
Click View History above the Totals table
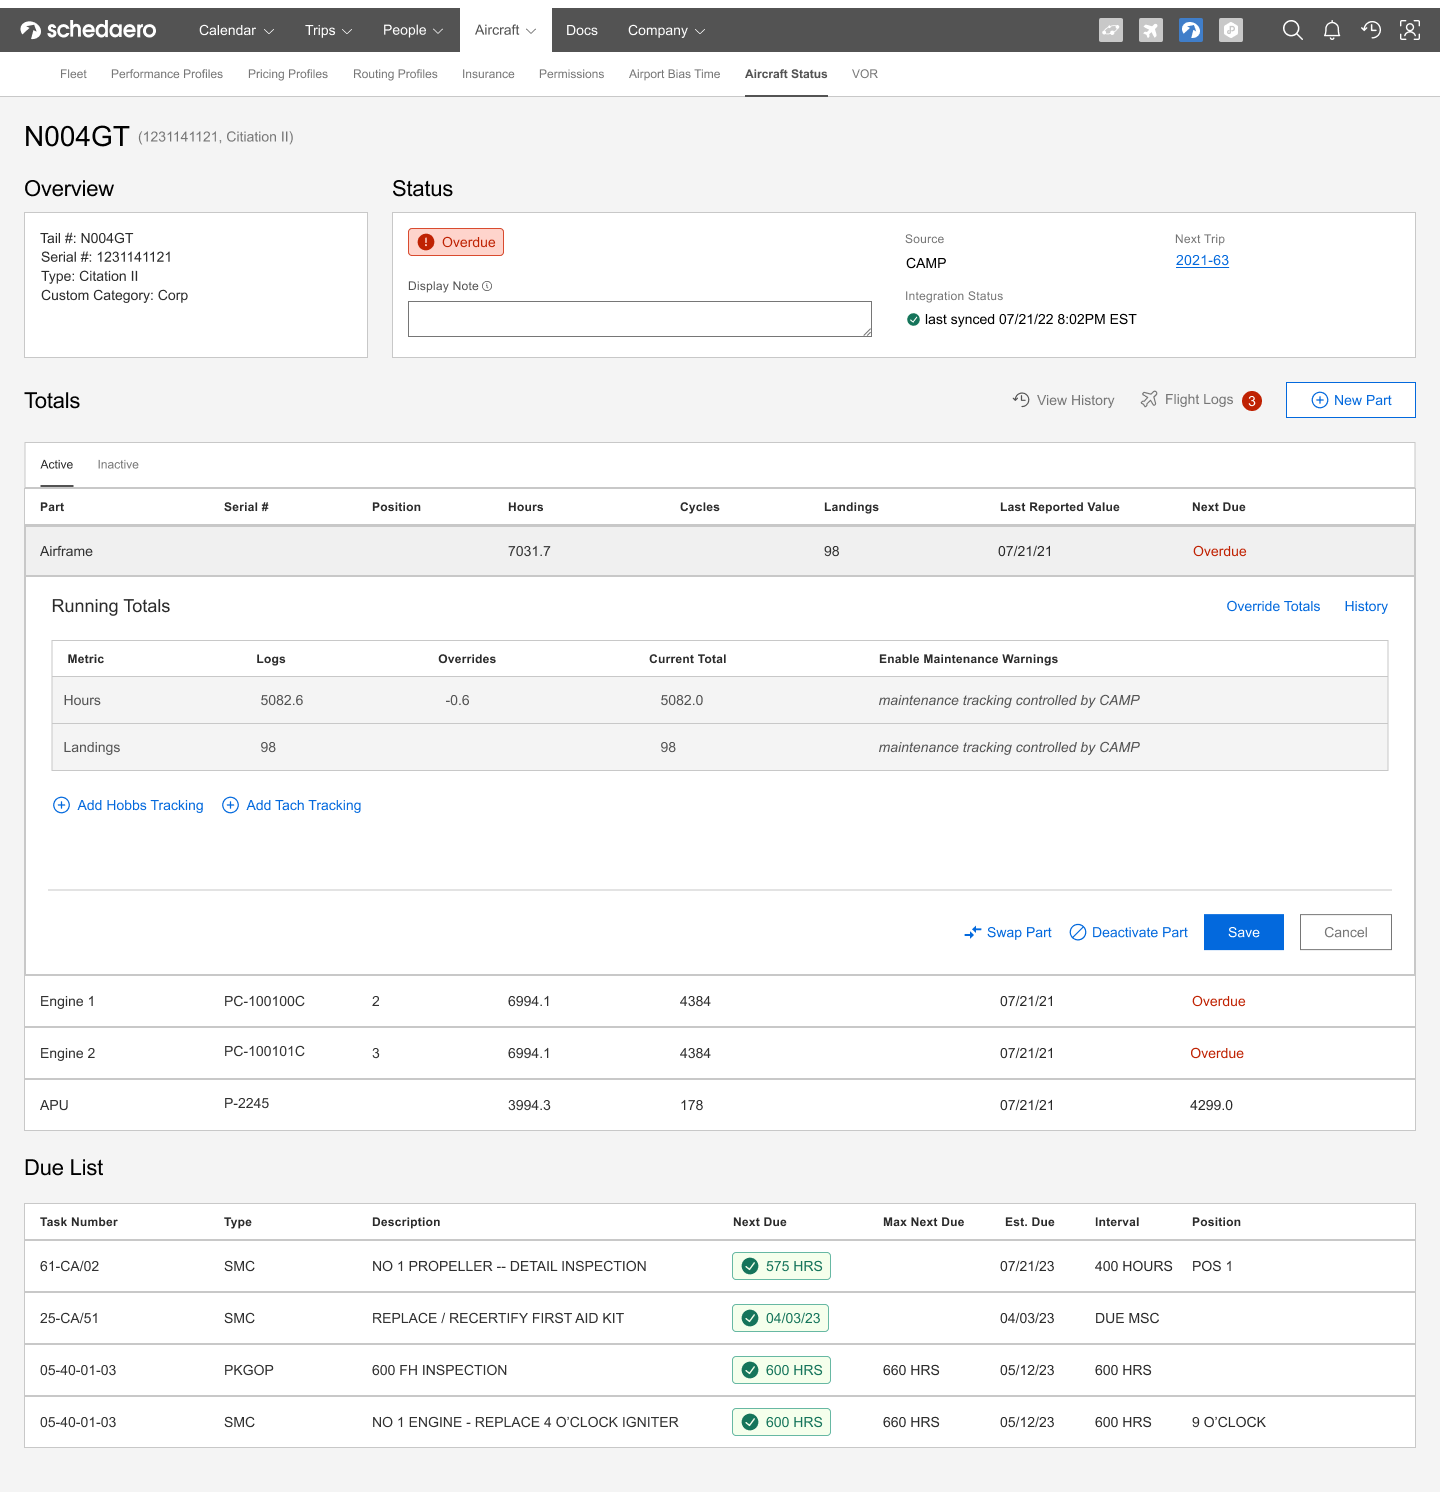(x=1063, y=399)
